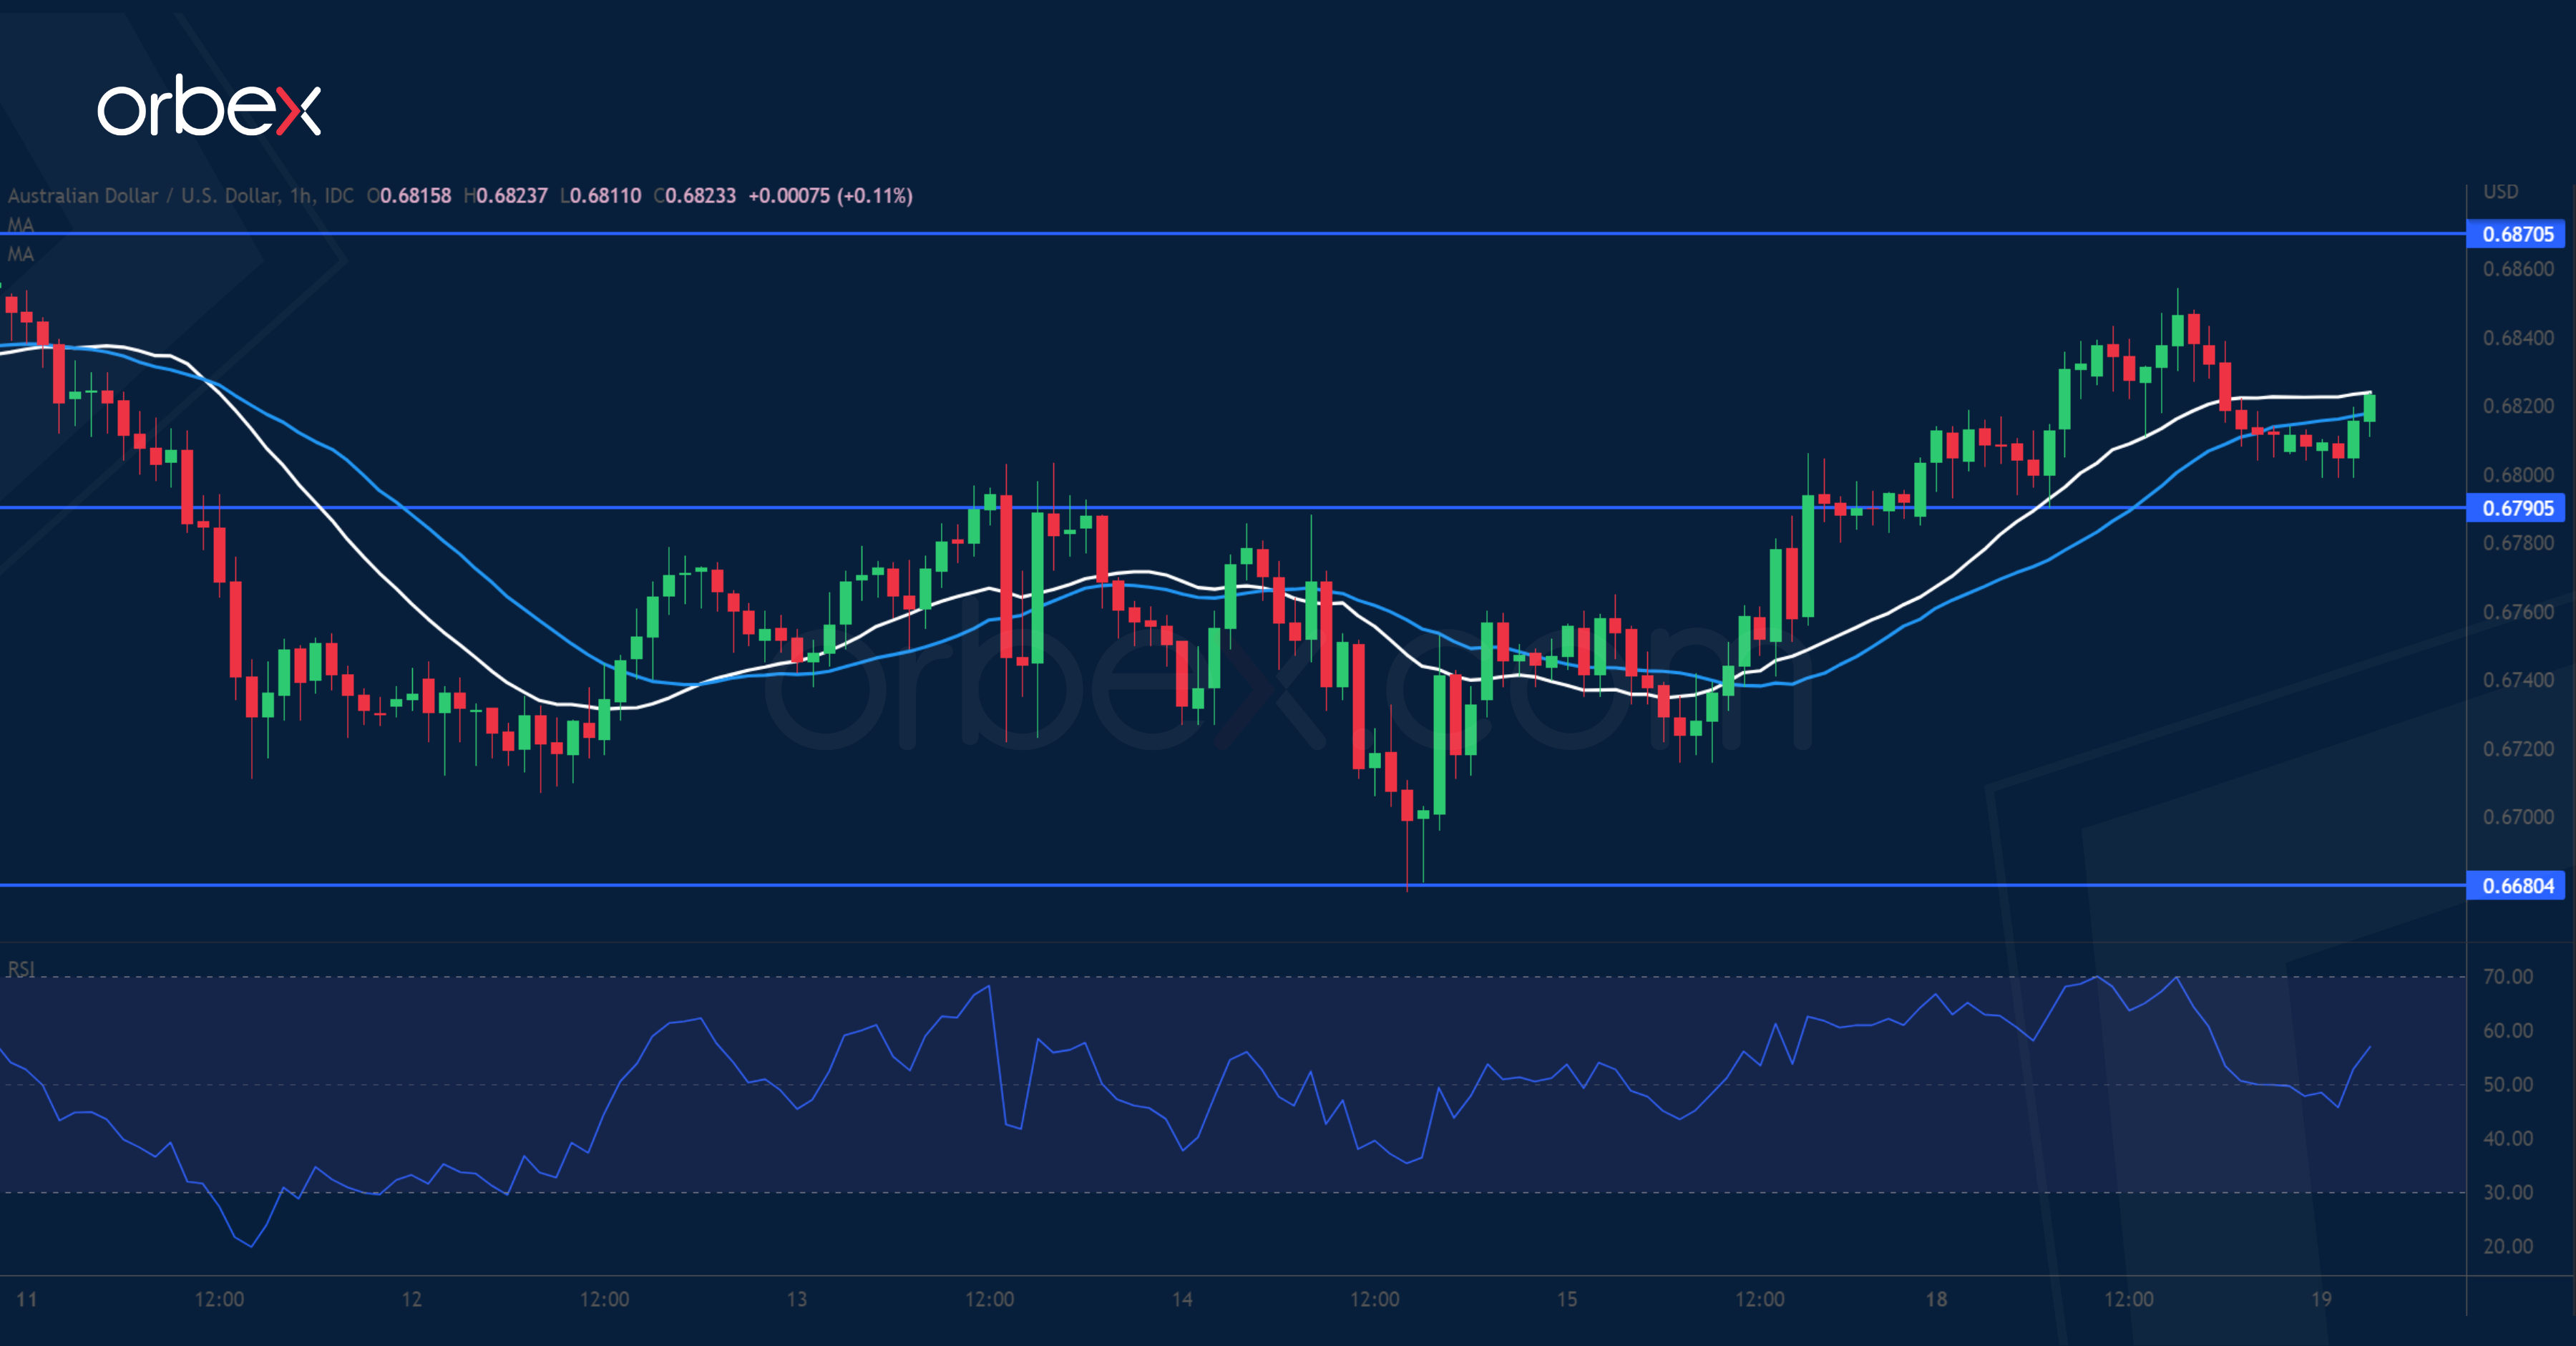Click the 0.68600 price scale value
Image resolution: width=2576 pixels, height=1346 pixels.
(2517, 269)
